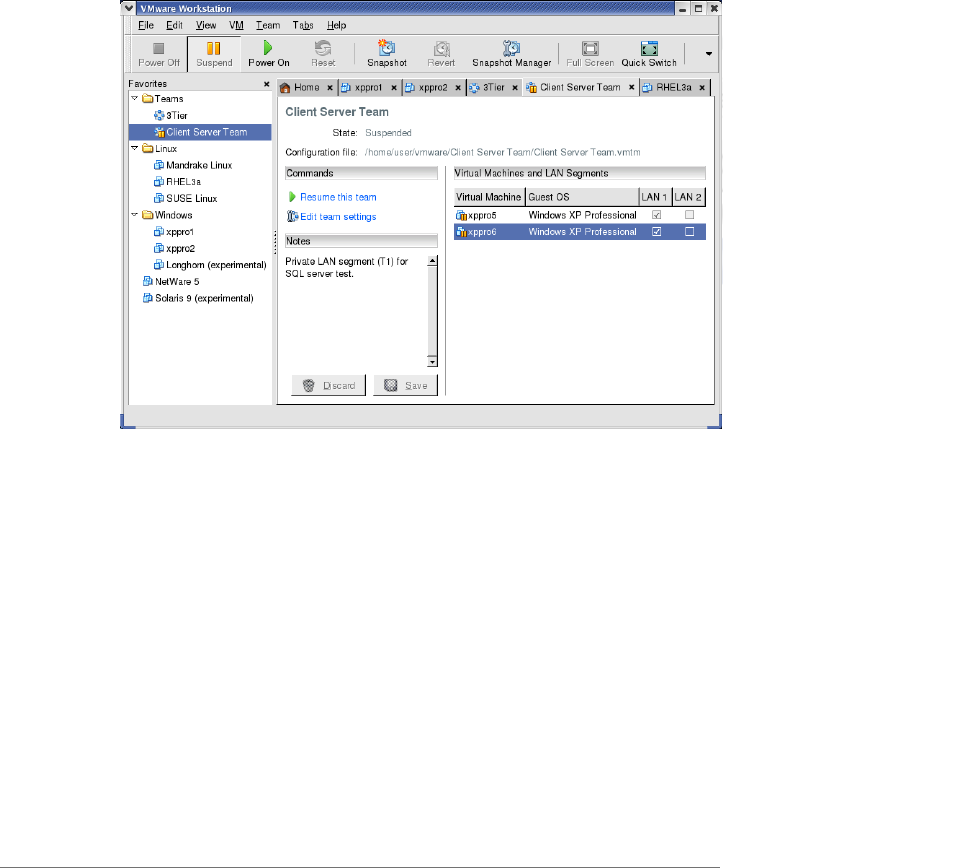
Task: Open the File menu
Action: (x=146, y=26)
